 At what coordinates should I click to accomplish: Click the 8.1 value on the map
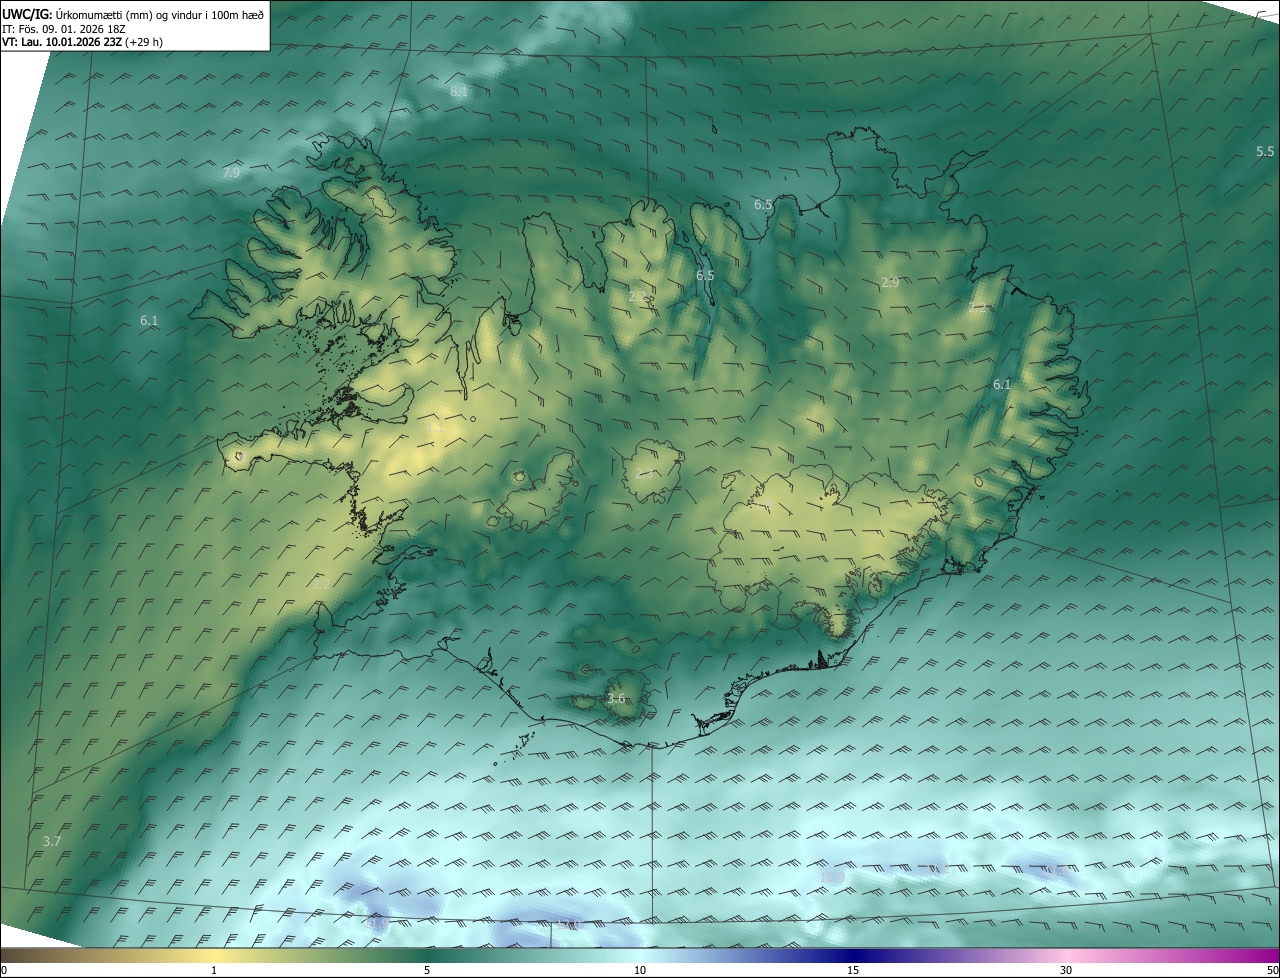[459, 91]
